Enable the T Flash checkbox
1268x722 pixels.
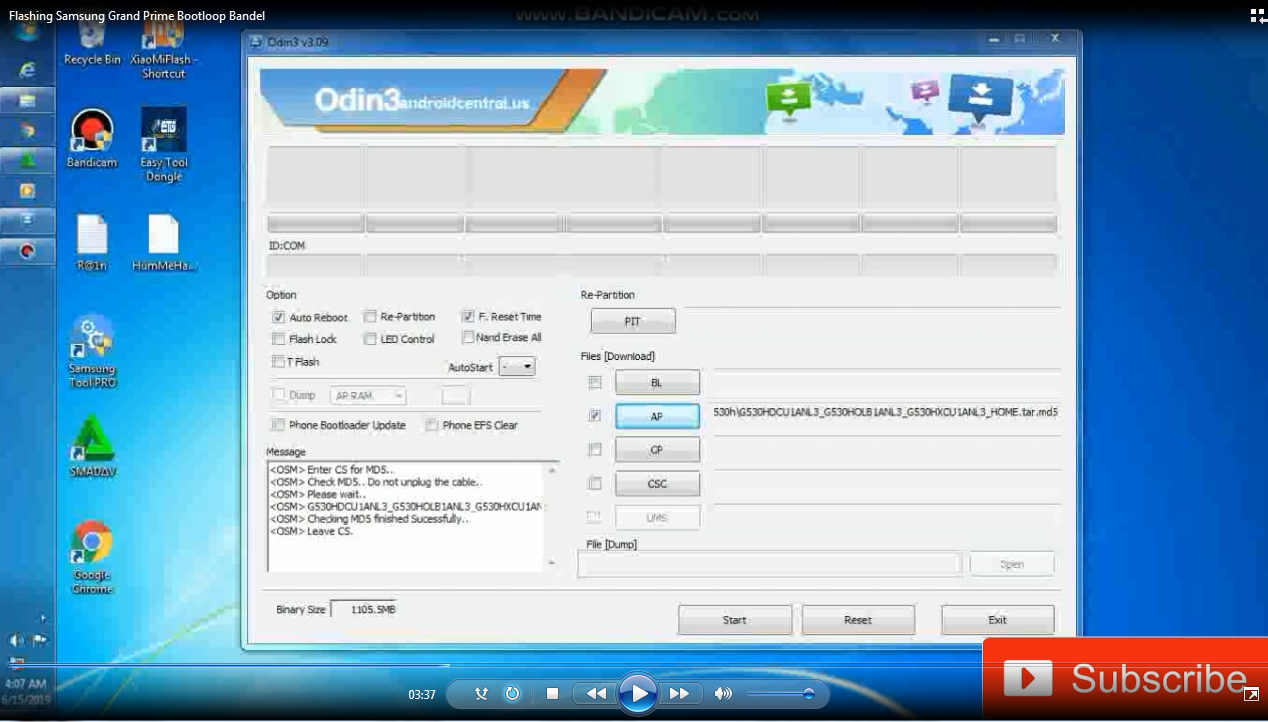tap(278, 361)
